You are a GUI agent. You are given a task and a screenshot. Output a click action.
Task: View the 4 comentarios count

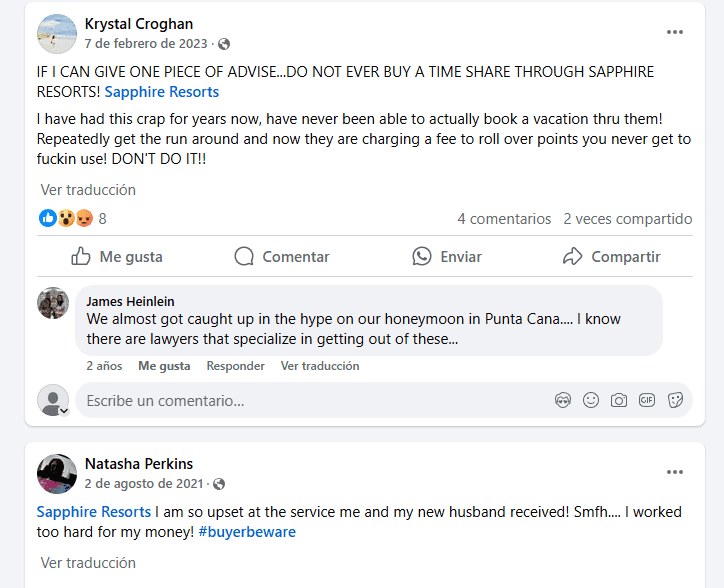point(504,219)
